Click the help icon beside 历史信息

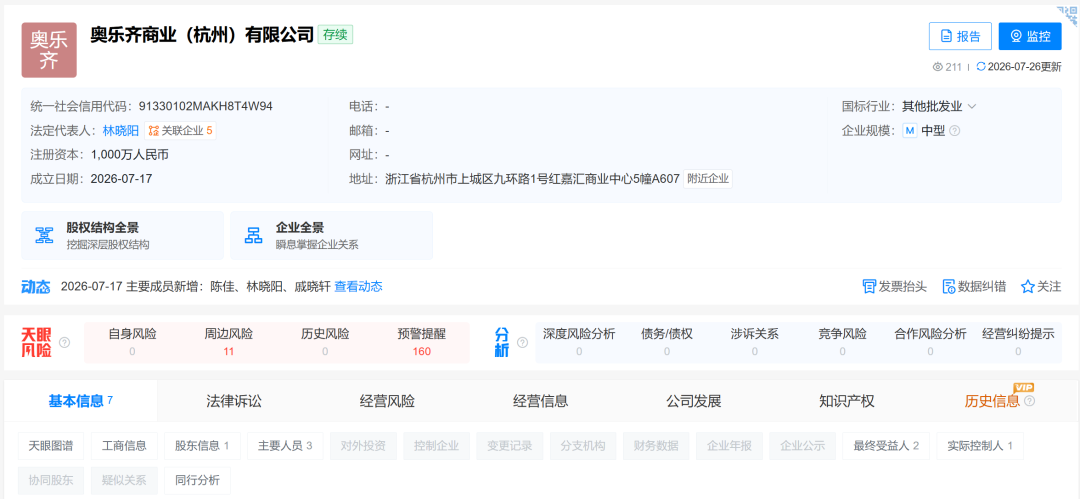tap(1030, 401)
